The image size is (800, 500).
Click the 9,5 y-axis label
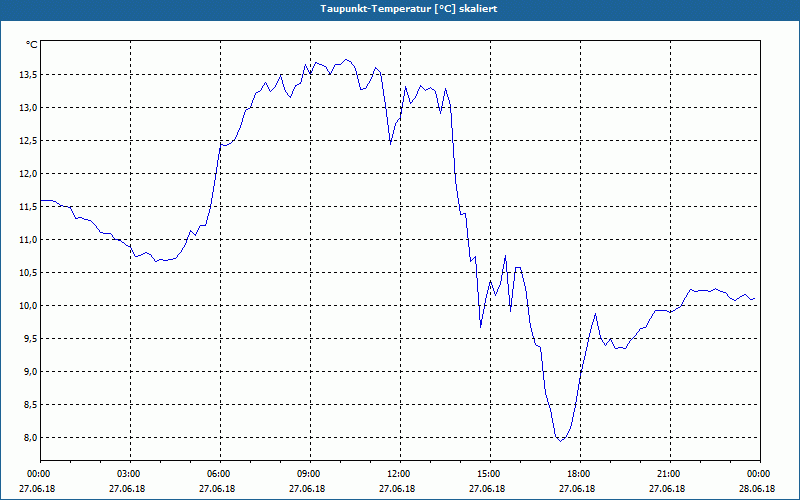[30, 339]
